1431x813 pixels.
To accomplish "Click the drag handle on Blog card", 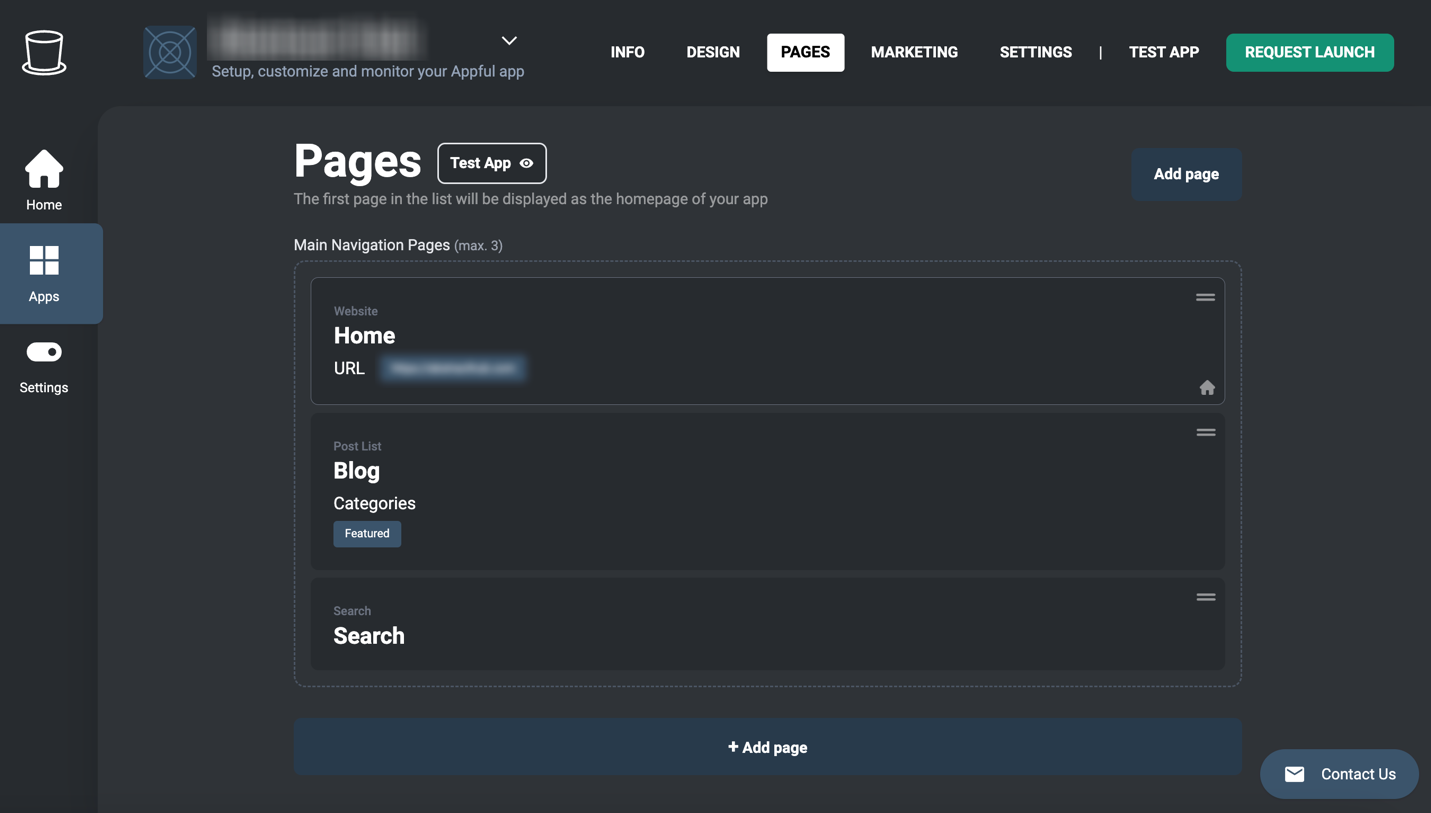I will click(x=1205, y=432).
